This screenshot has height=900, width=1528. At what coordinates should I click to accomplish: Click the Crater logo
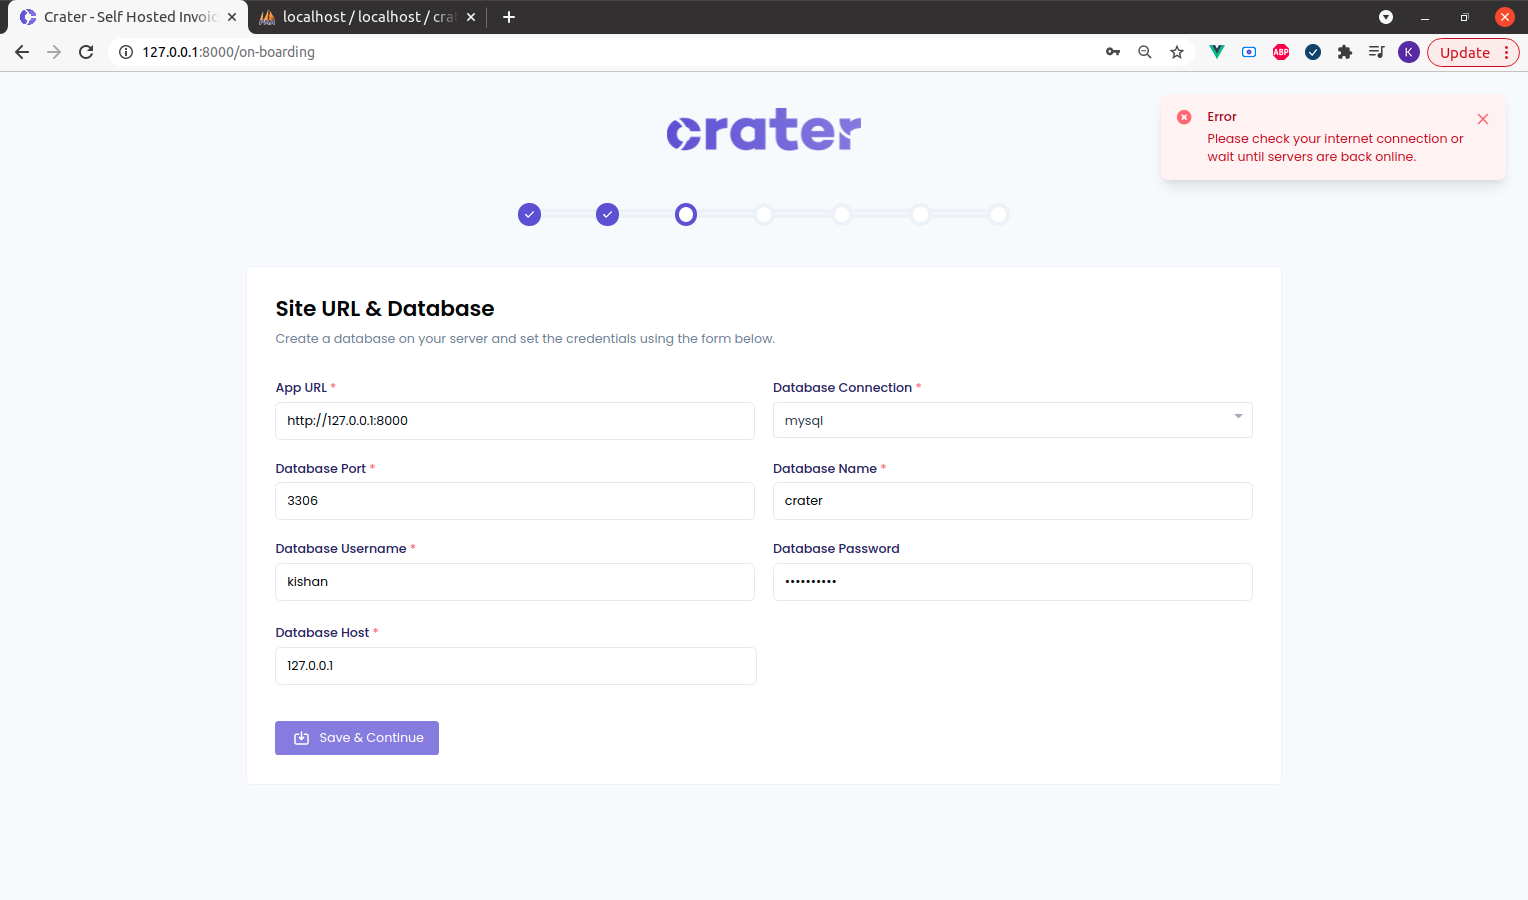coord(763,129)
